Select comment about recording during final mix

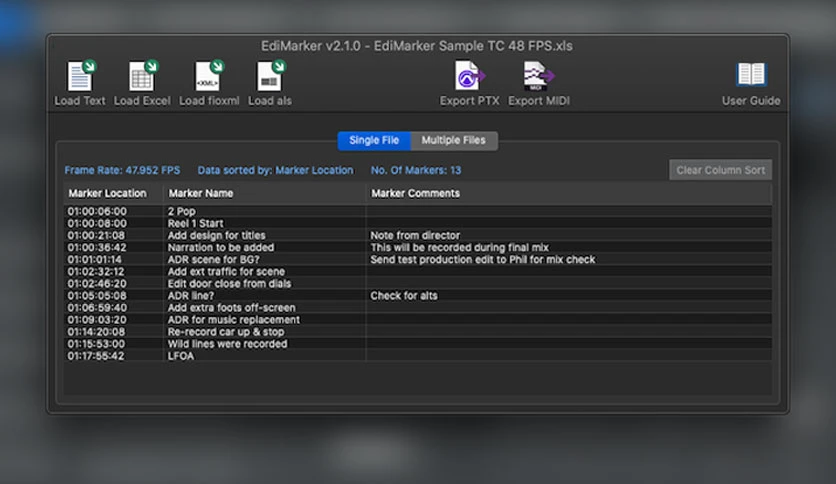coord(460,247)
